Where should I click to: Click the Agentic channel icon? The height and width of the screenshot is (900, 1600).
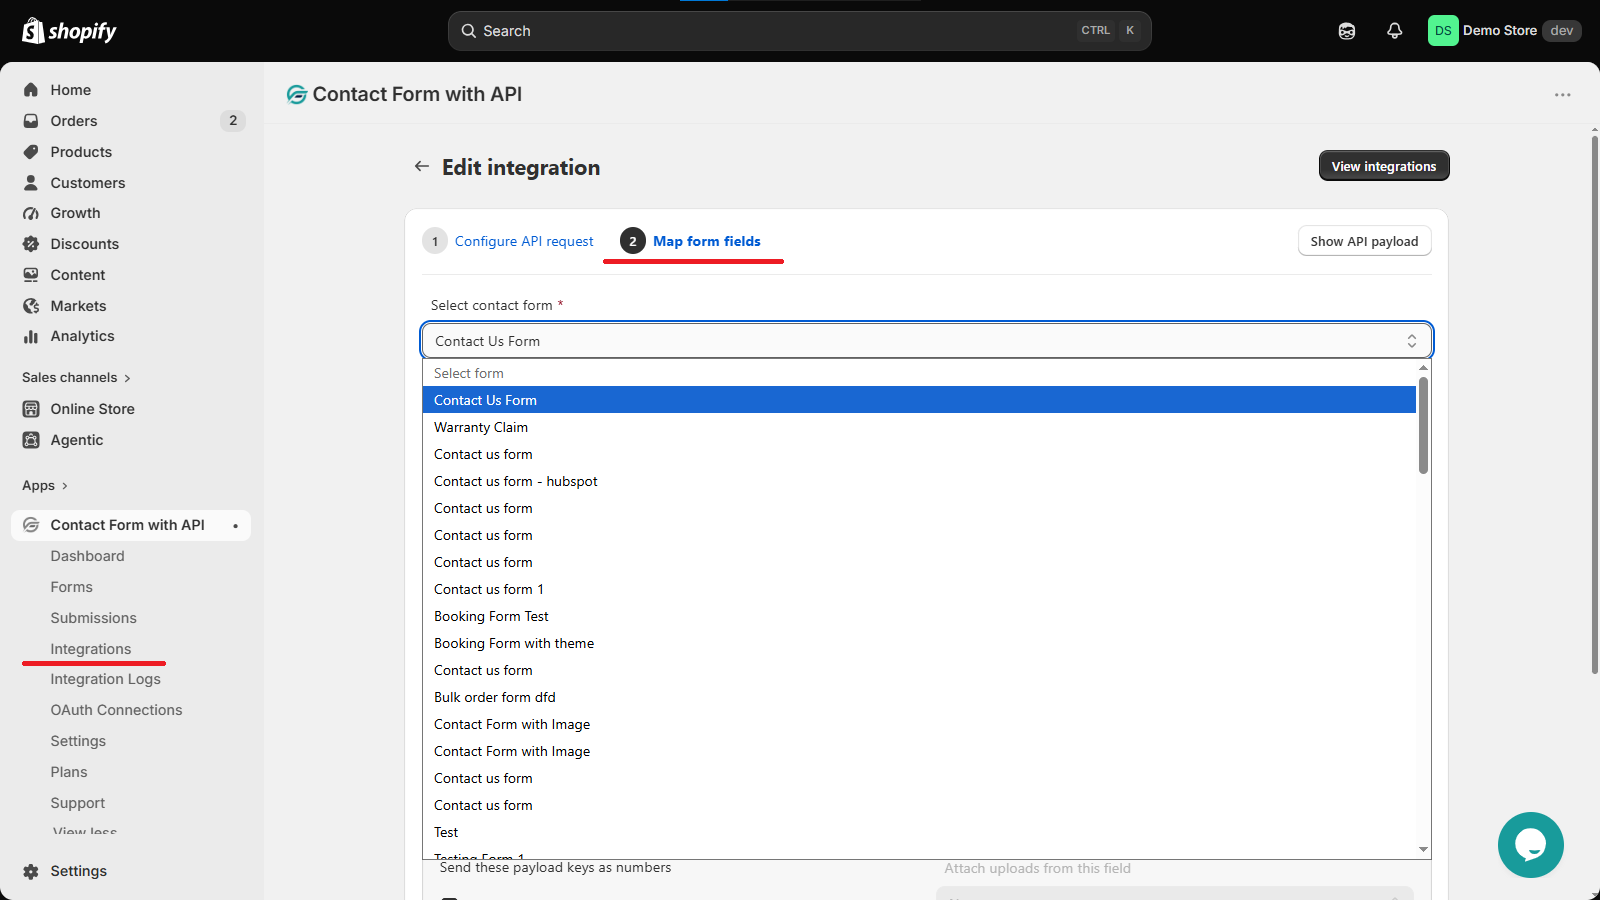click(x=31, y=440)
